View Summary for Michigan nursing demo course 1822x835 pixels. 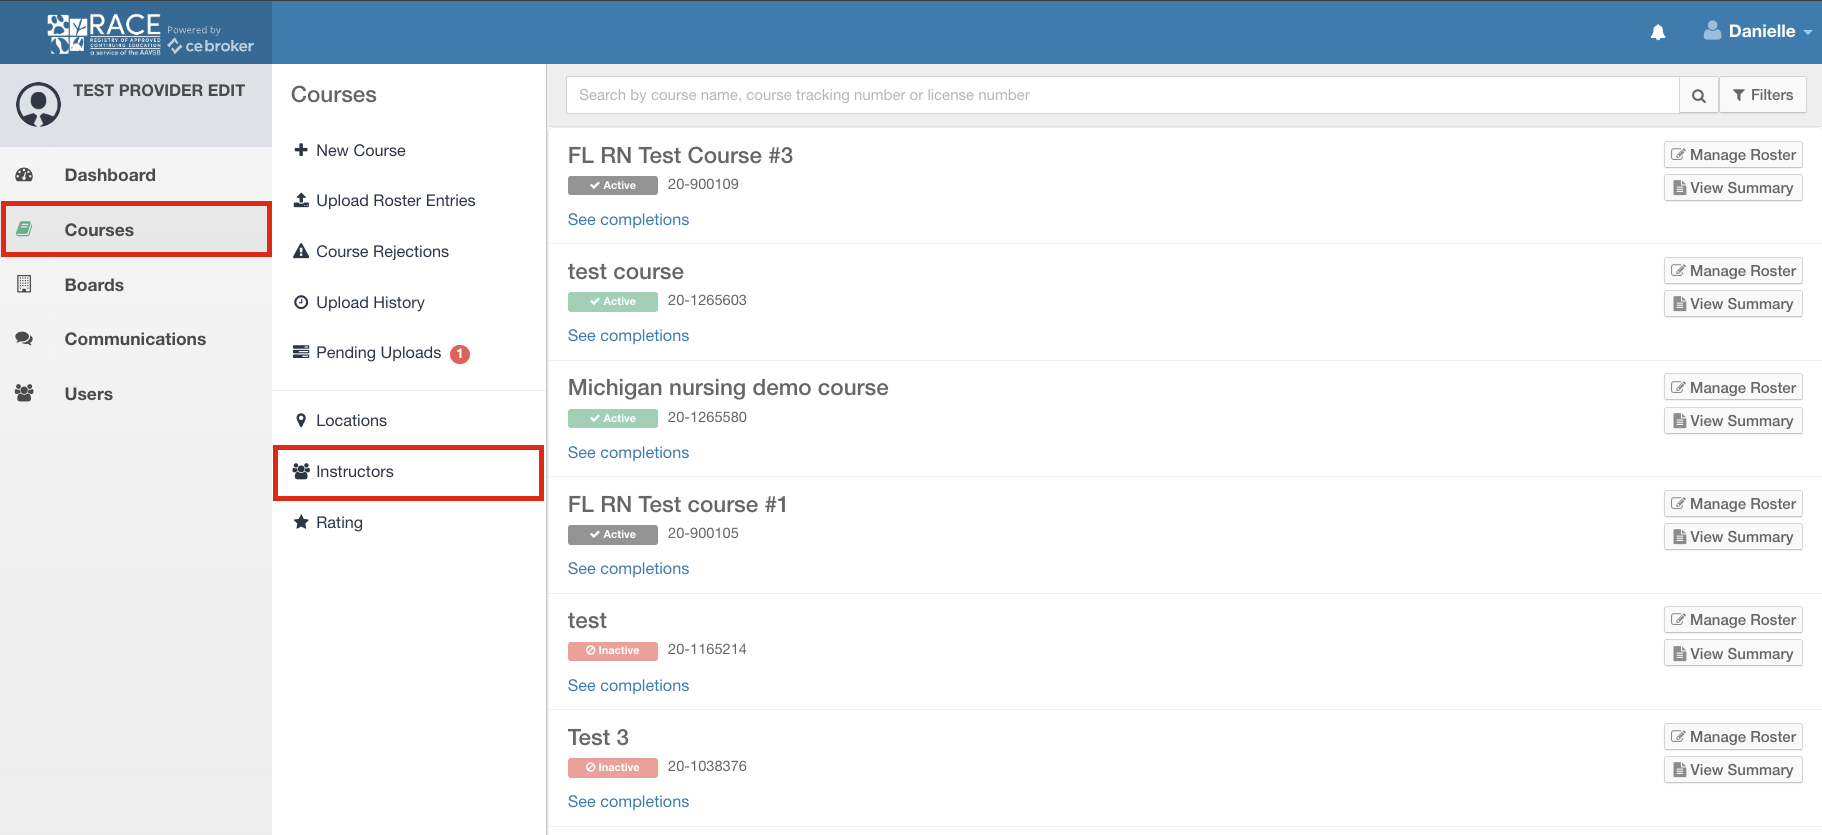pos(1733,421)
